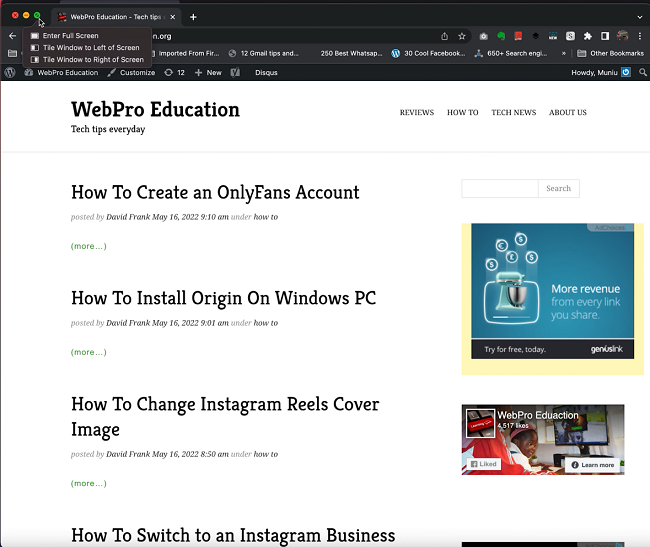650x547 pixels.
Task: Open how to category on Origin post
Action: (266, 323)
